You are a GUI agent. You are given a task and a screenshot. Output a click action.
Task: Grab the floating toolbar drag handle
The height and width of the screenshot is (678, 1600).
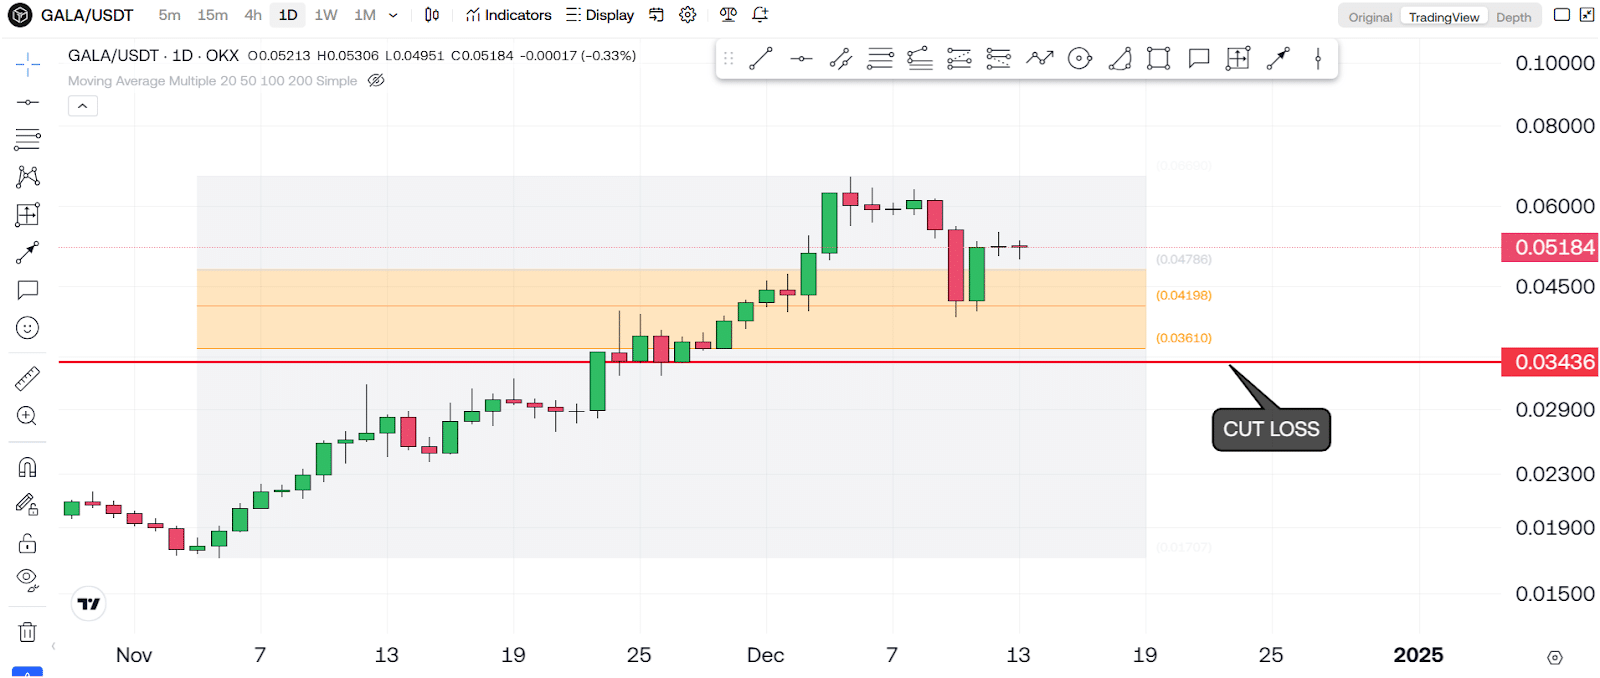[728, 59]
